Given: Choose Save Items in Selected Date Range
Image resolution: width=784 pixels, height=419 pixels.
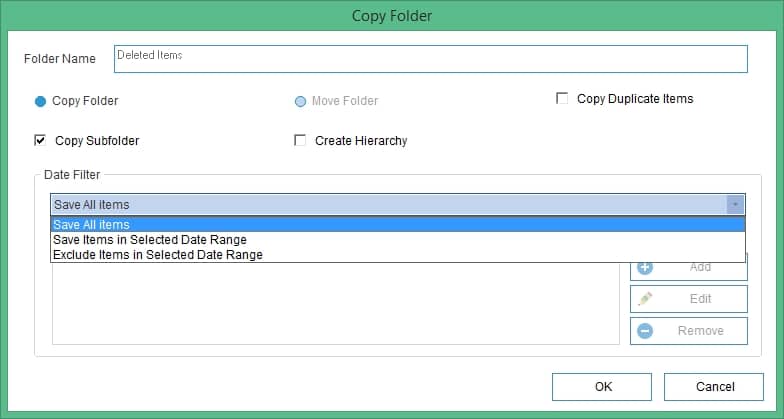Looking at the screenshot, I should [x=398, y=240].
